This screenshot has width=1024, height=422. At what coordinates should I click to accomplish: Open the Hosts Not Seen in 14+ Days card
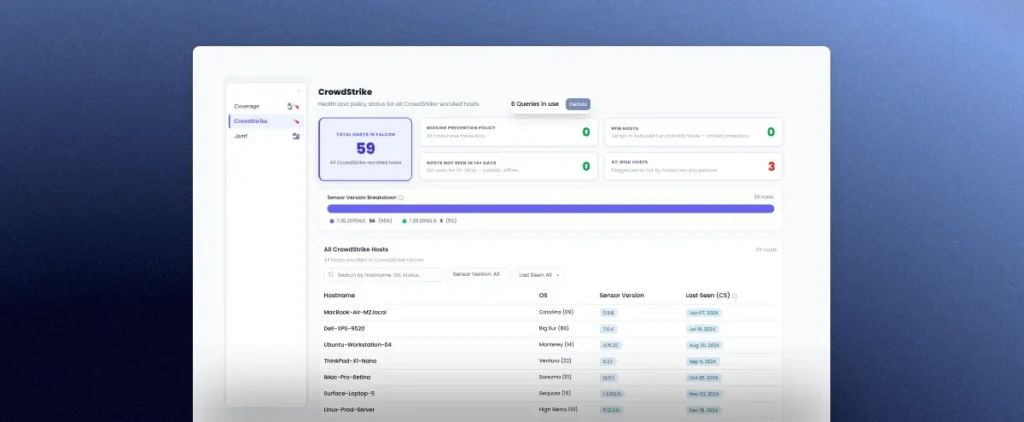pyautogui.click(x=508, y=167)
